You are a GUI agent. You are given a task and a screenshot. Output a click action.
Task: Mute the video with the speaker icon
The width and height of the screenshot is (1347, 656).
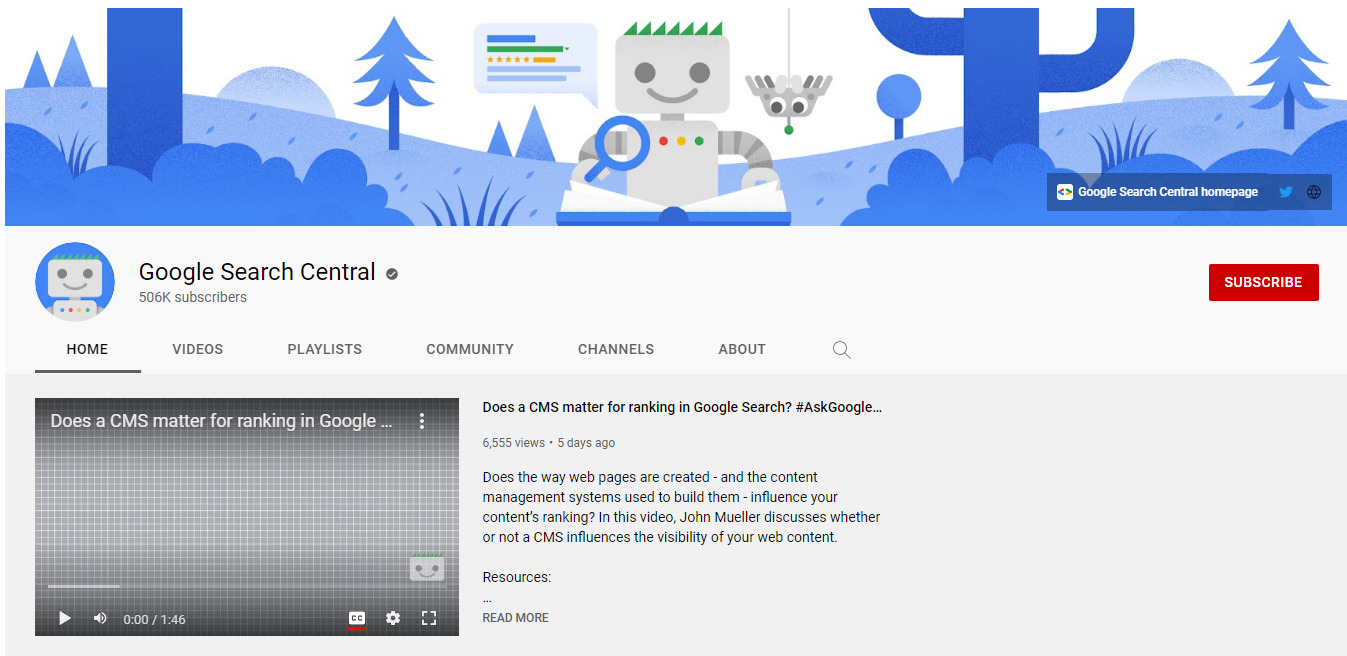[100, 618]
